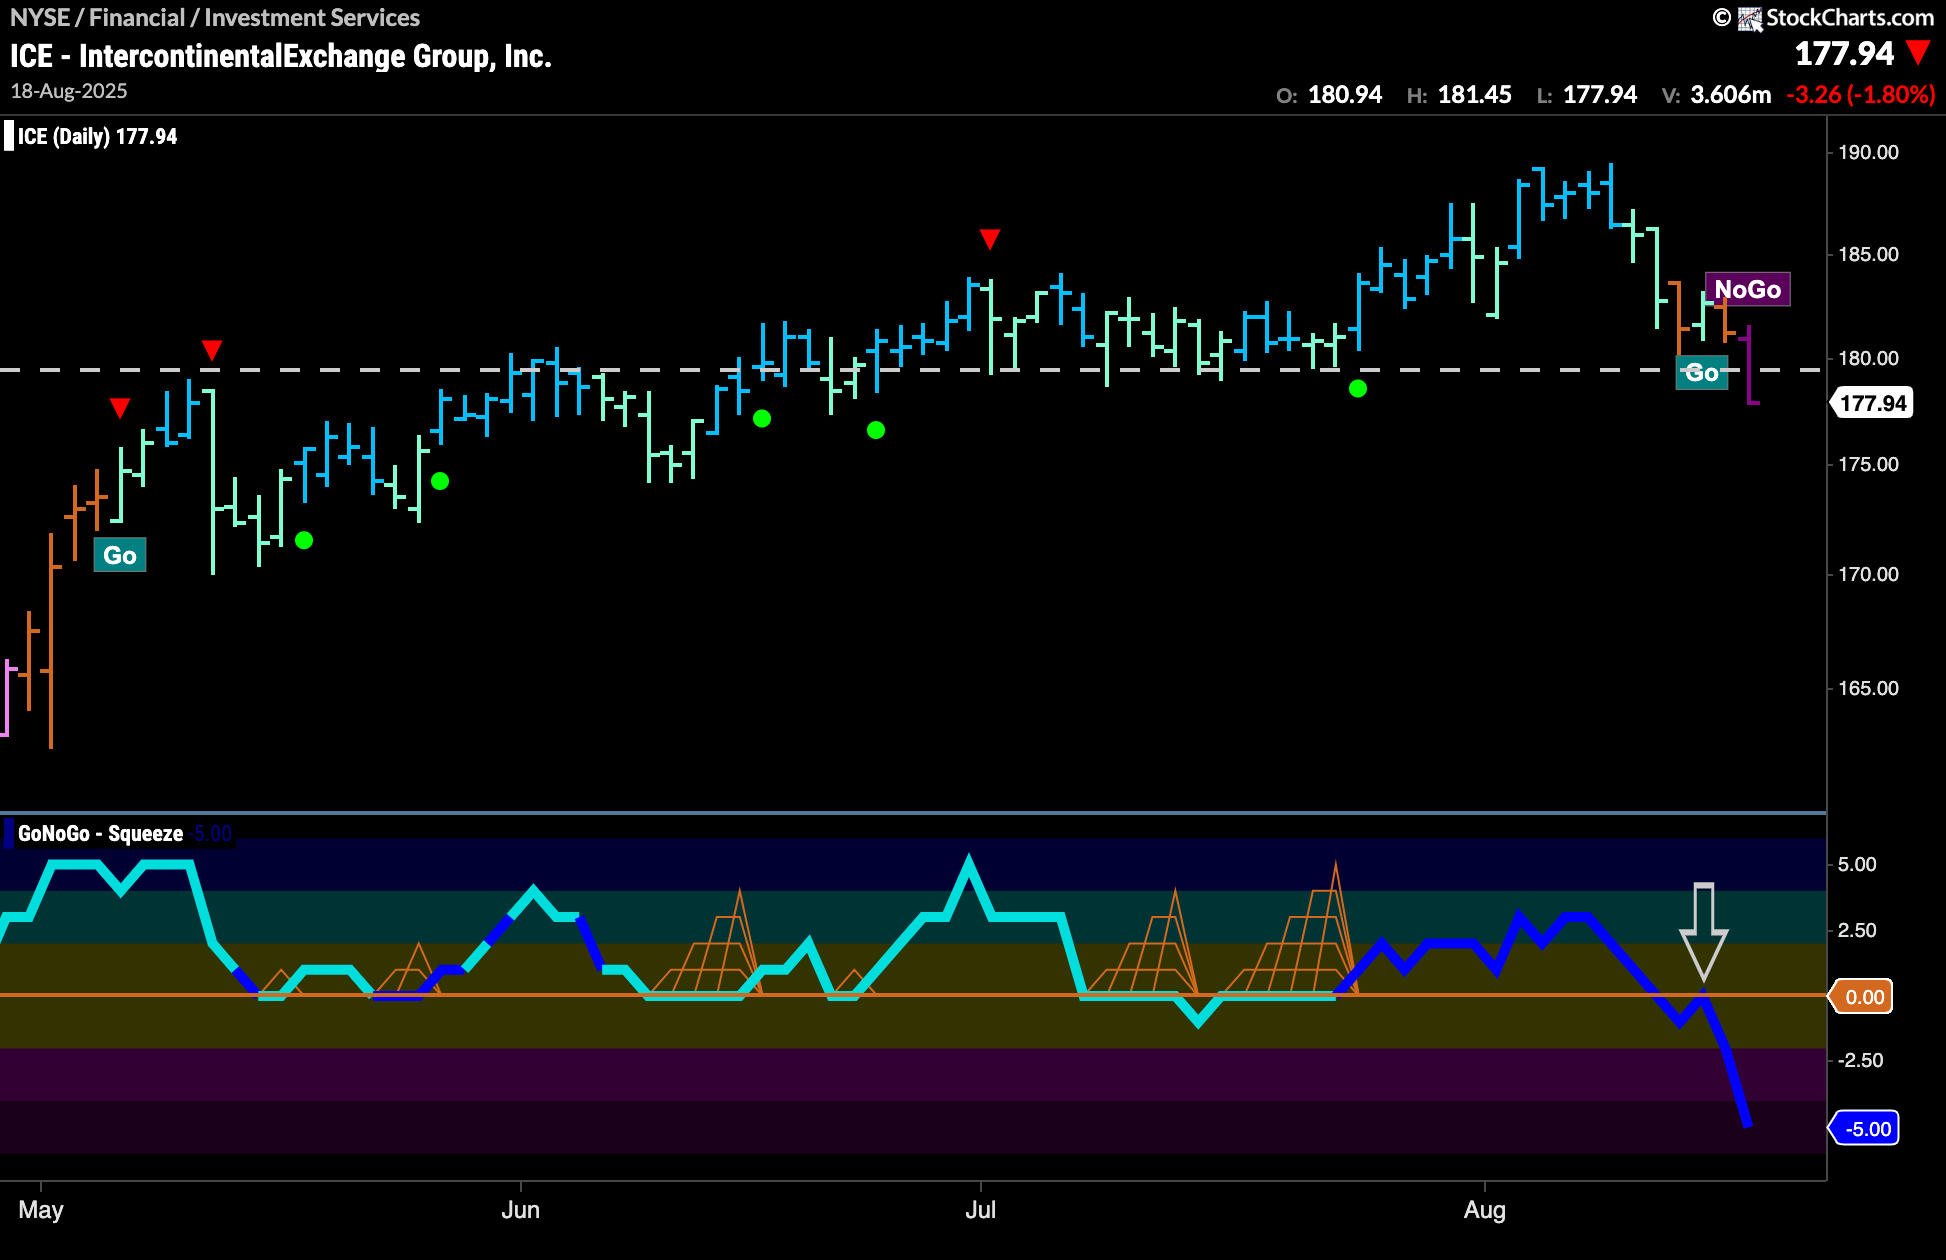Click the high value 181.45
Screen dimensions: 1946x1260
tap(1474, 95)
